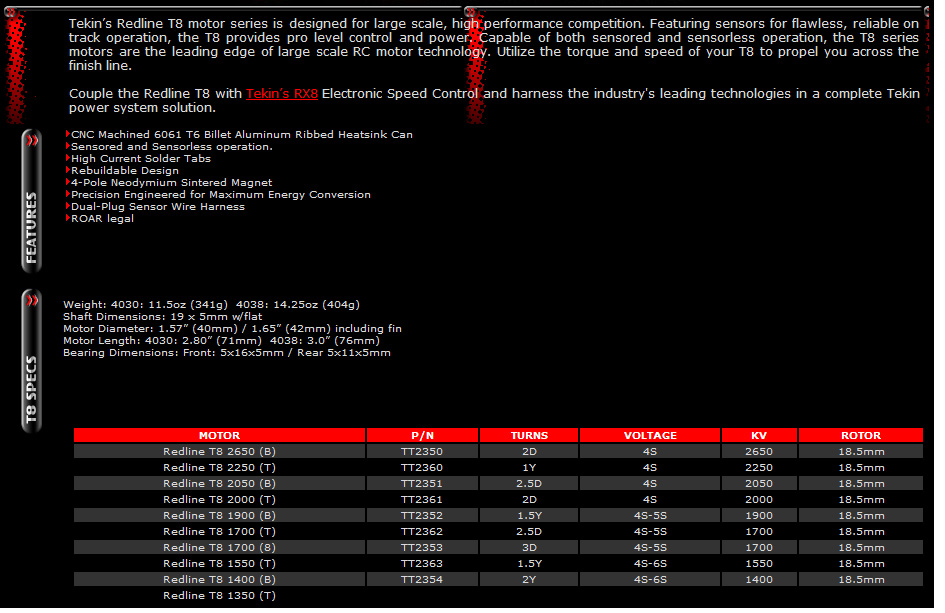Select the "Redline T8 2050 (B)" motor cell
Screen dimensions: 945x613
219,483
